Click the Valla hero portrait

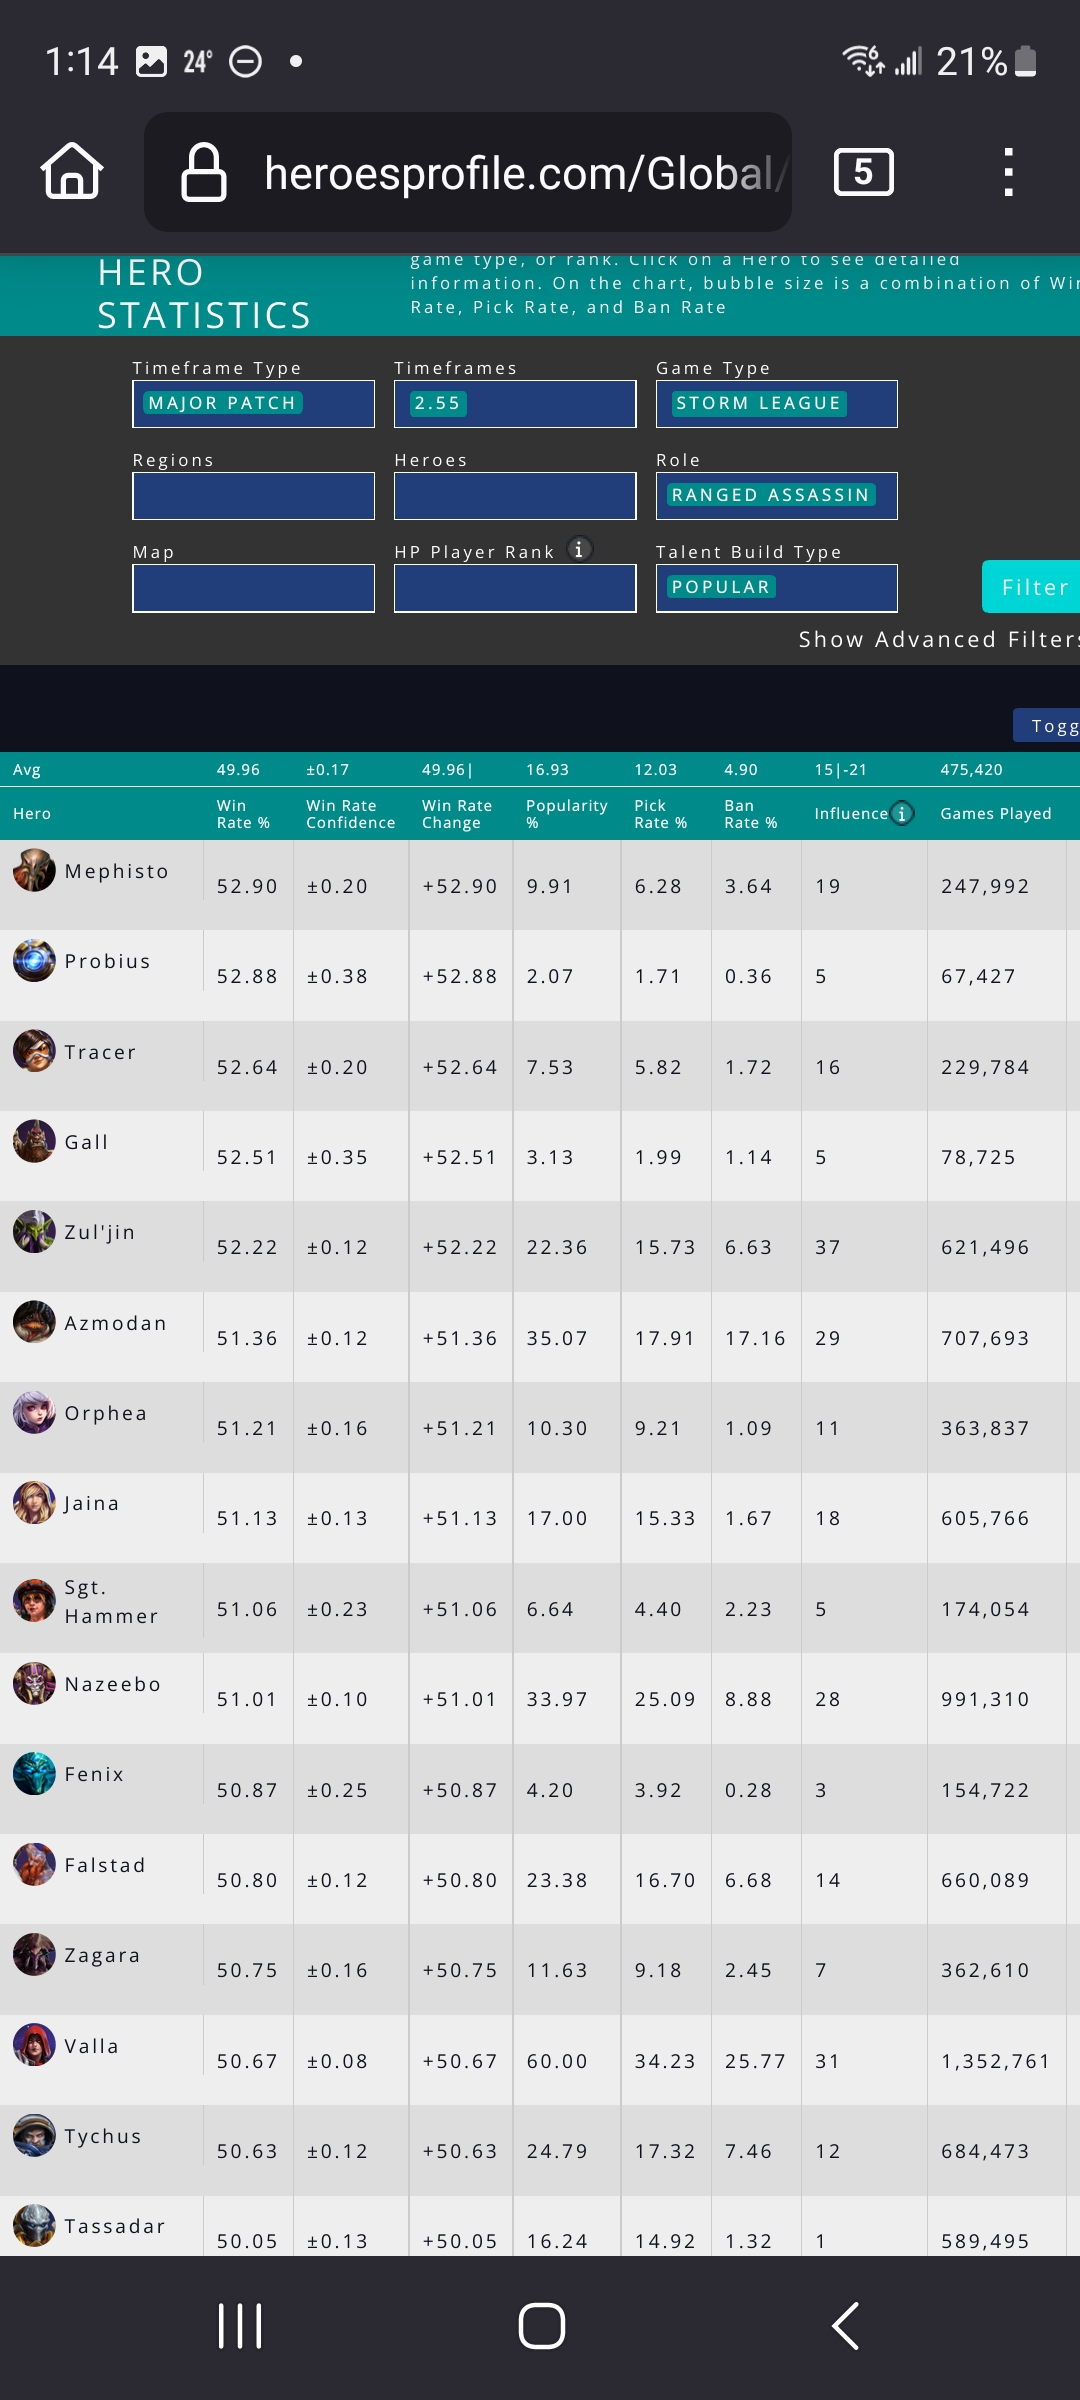pyautogui.click(x=34, y=2045)
